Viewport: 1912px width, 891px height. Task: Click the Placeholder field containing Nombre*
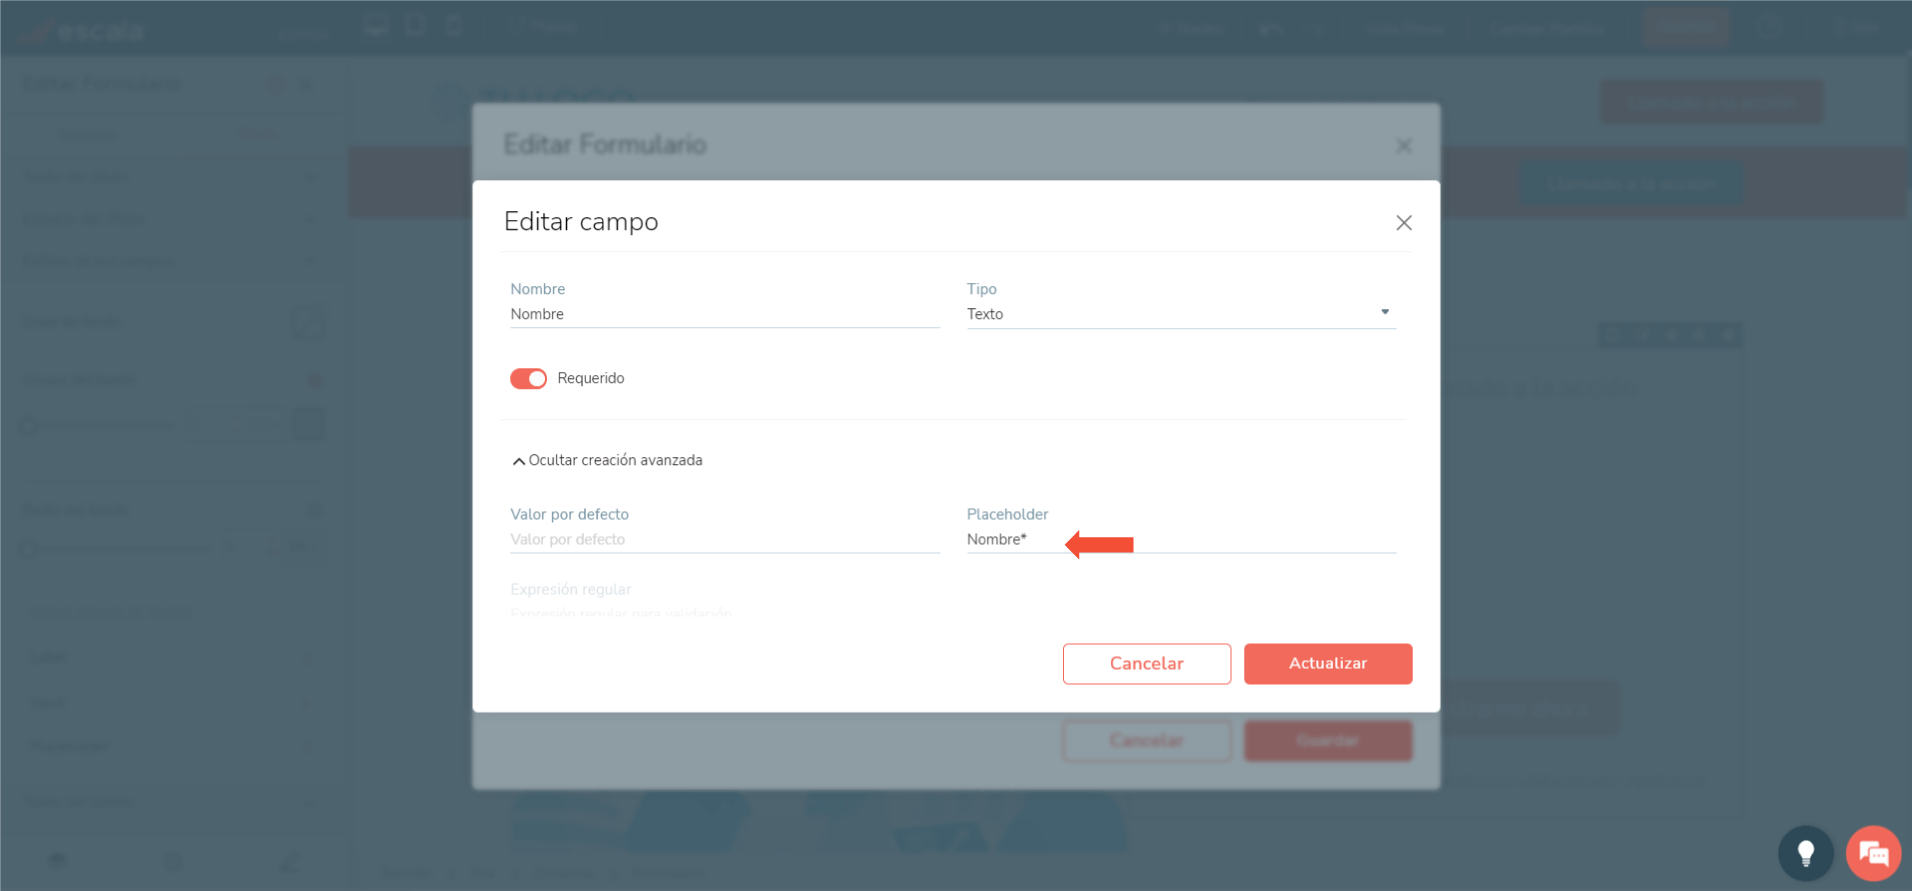1181,540
